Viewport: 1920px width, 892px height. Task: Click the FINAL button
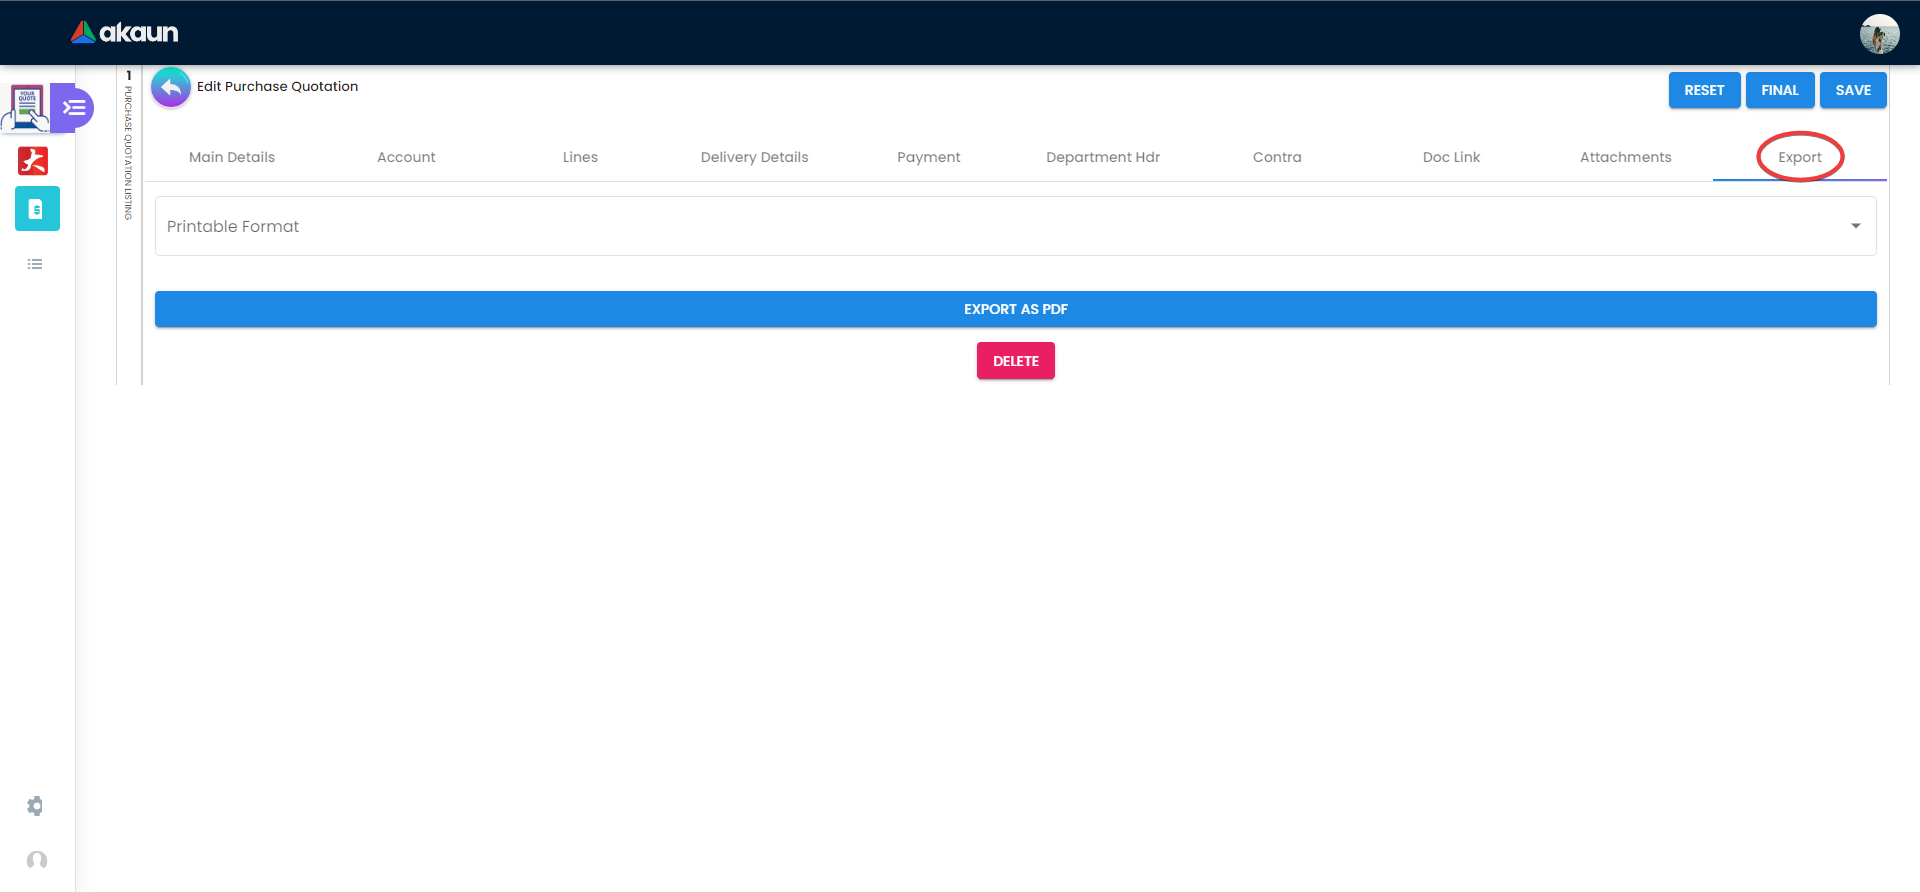pyautogui.click(x=1780, y=90)
